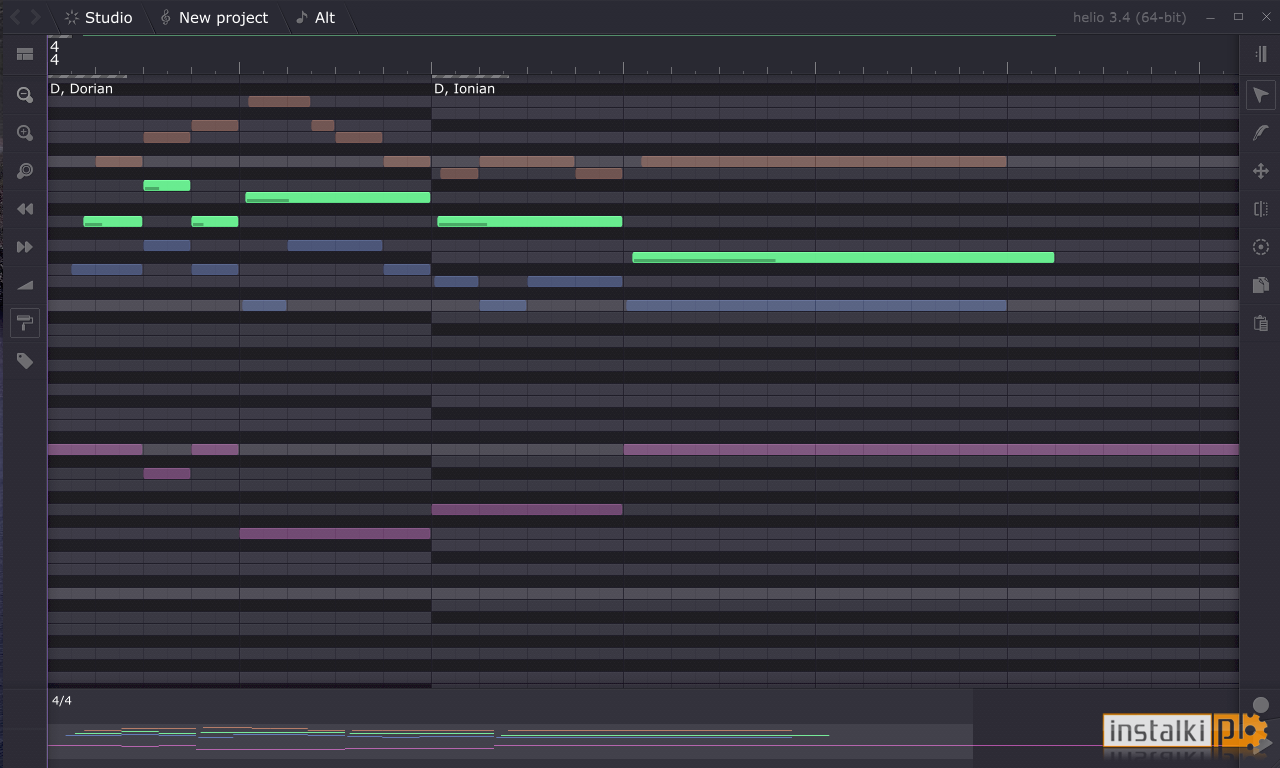Click the zoom out magnifier icon
This screenshot has height=768, width=1280.
(x=25, y=95)
